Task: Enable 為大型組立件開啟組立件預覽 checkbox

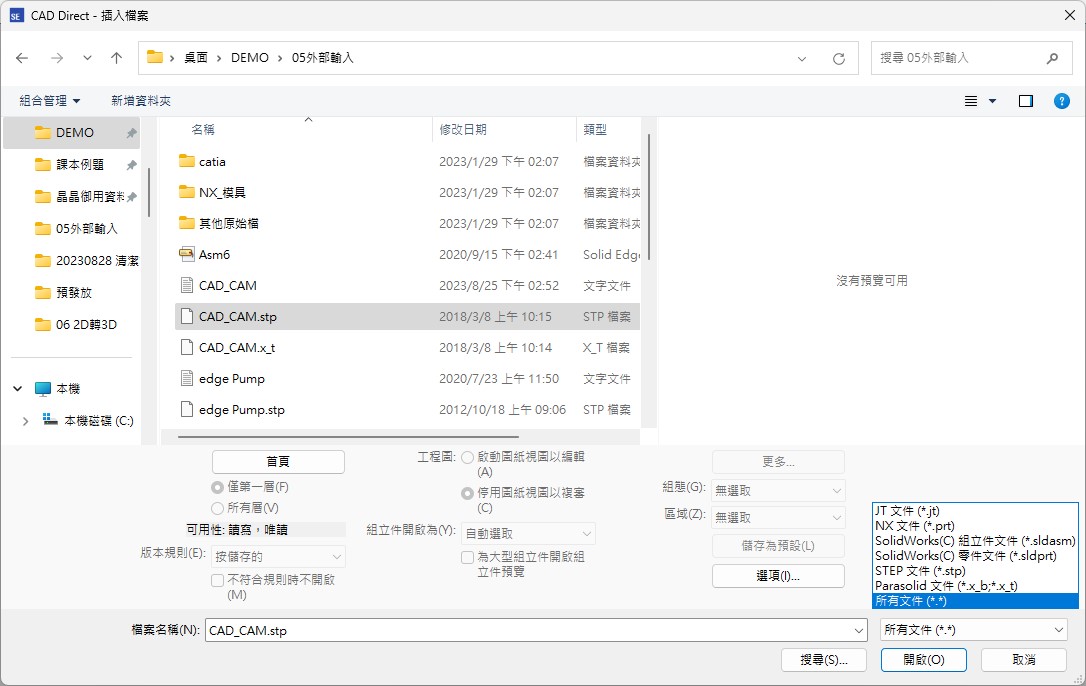Action: click(x=467, y=557)
